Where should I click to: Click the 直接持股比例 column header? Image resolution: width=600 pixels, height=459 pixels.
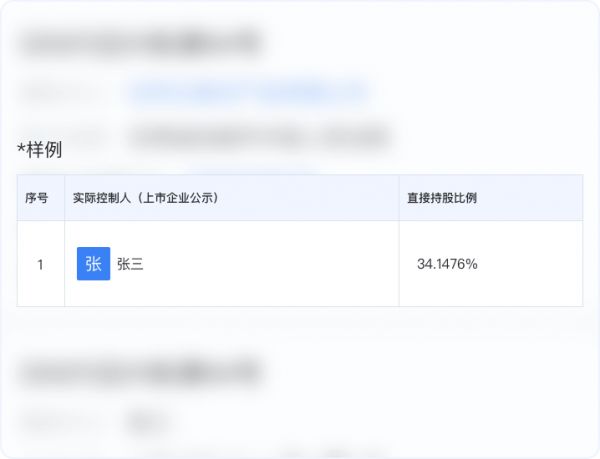pos(442,198)
